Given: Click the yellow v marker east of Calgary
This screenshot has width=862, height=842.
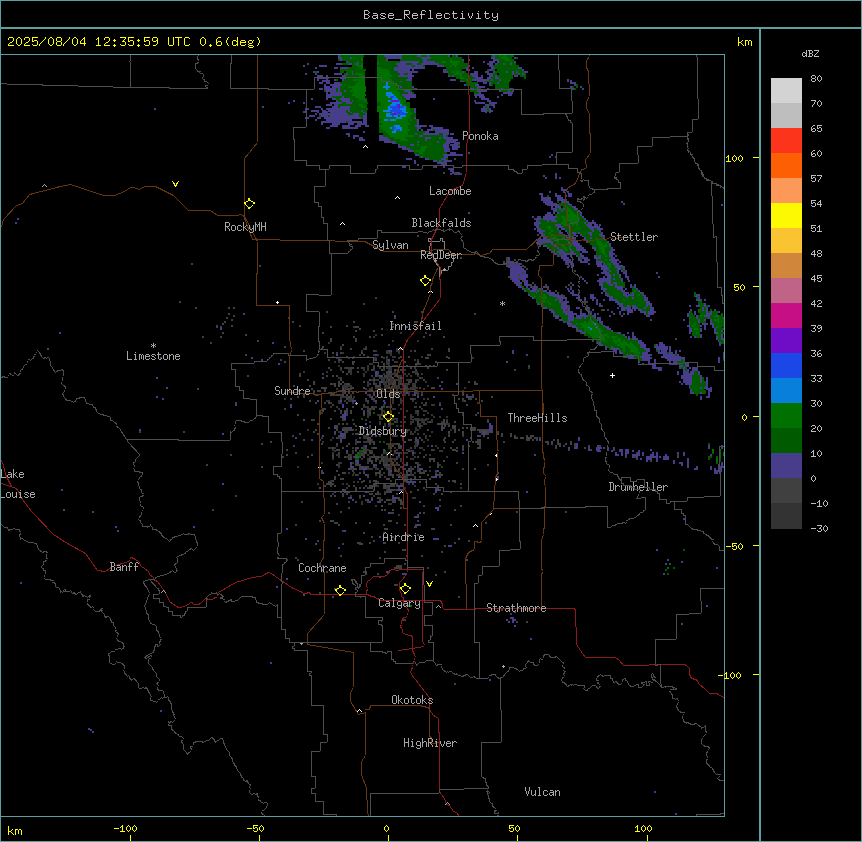Looking at the screenshot, I should (429, 584).
